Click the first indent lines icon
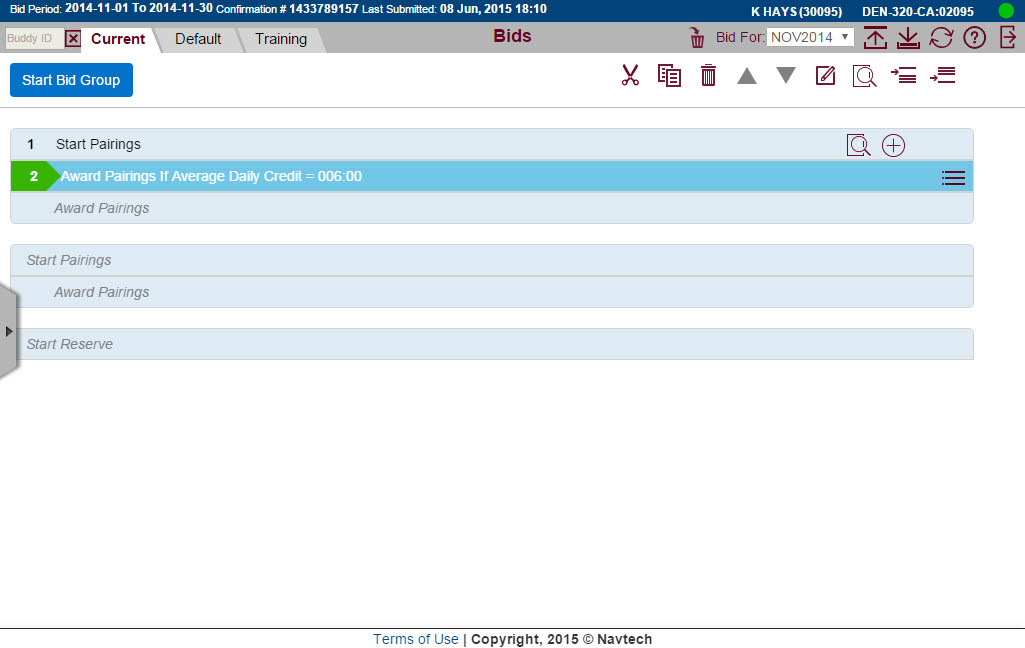This screenshot has width=1025, height=648. [x=903, y=75]
